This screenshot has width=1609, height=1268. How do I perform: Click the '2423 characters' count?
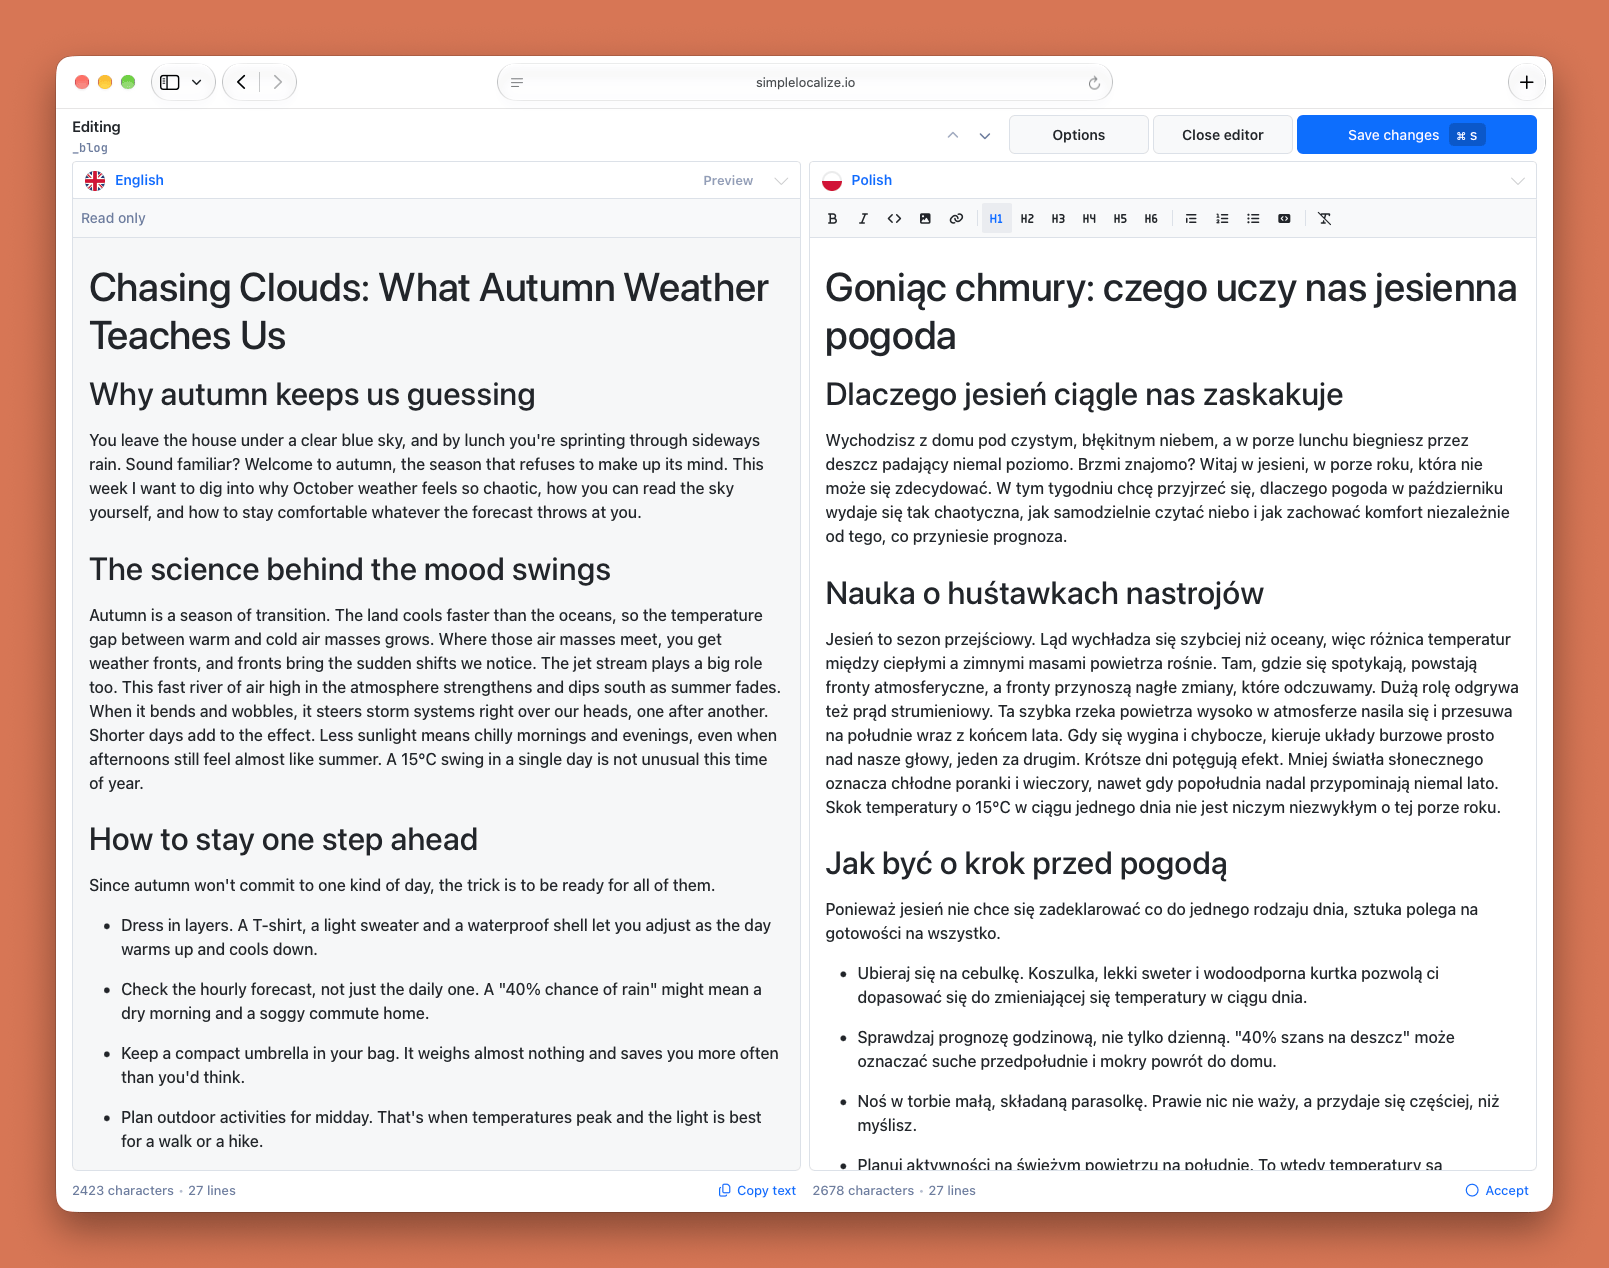click(x=123, y=1190)
